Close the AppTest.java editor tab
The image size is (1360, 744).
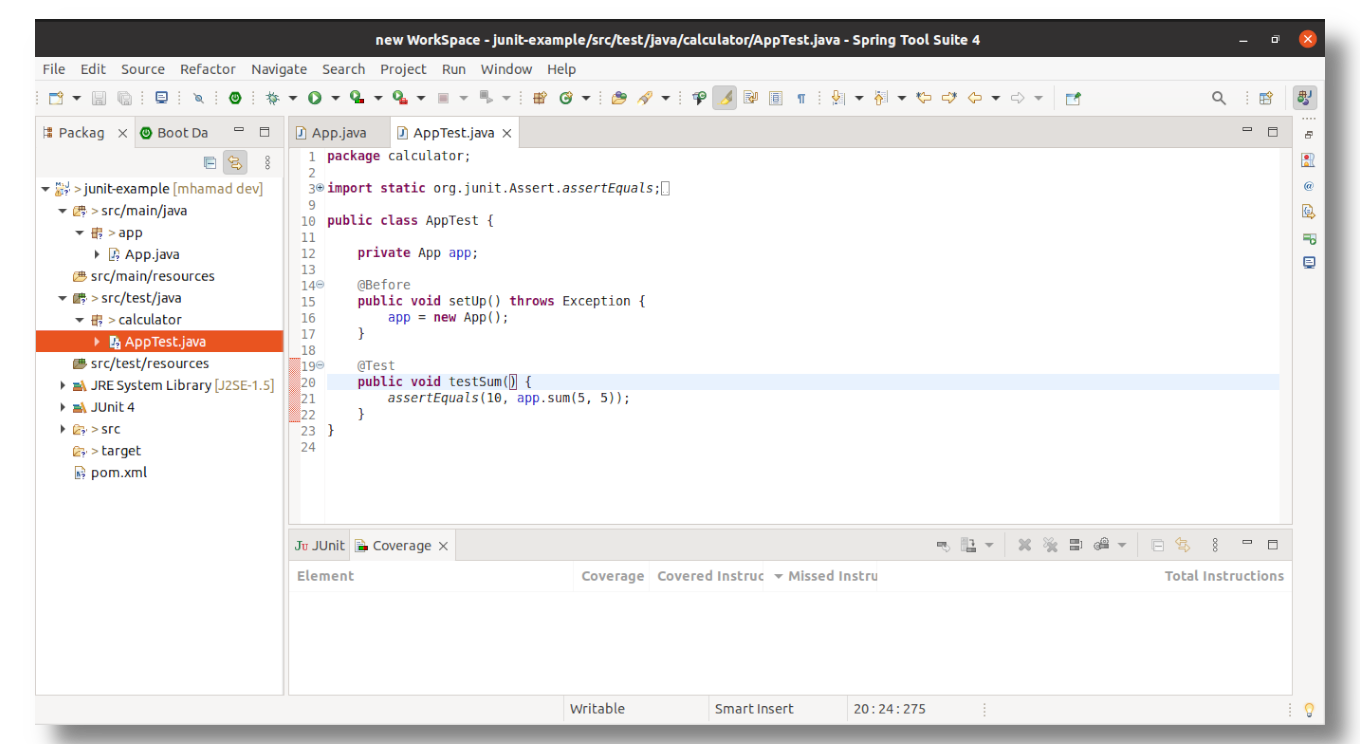[507, 133]
